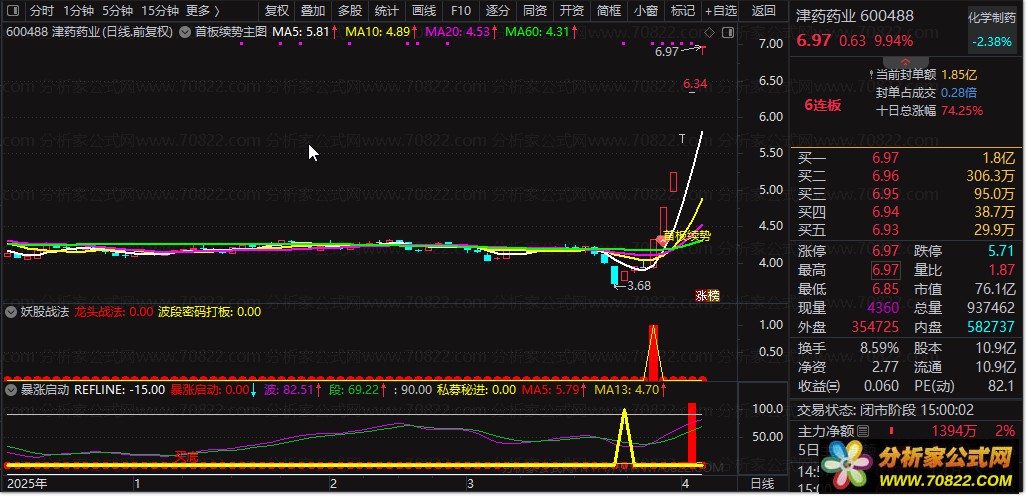Click the 涨榜 label on chart
The width and height of the screenshot is (1029, 497).
pos(708,296)
